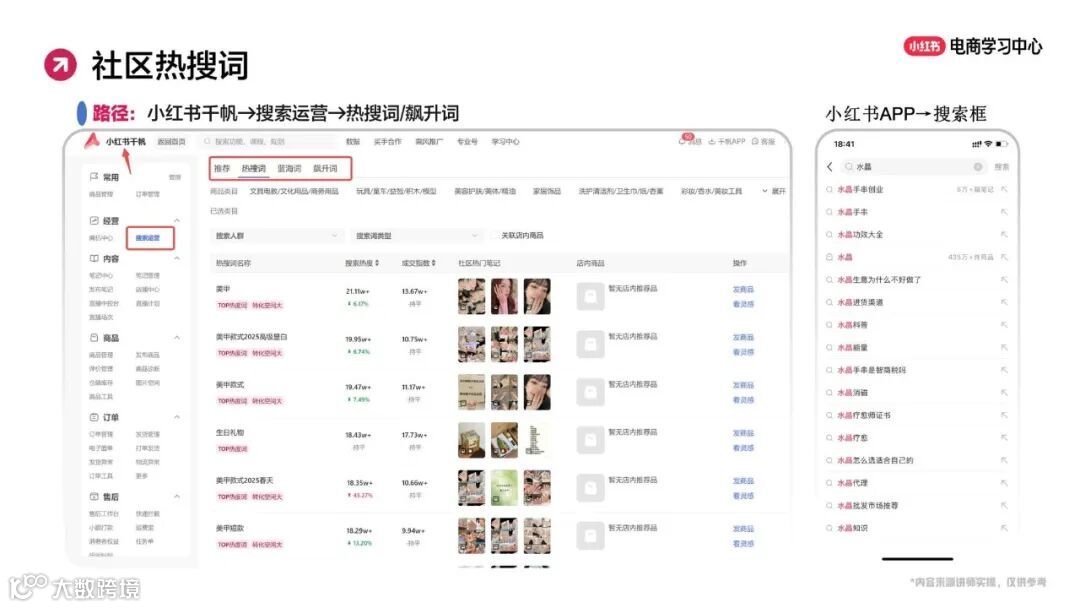This screenshot has height=608, width=1080.
Task: Click the 内容 book icon in sidebar
Action: [x=94, y=259]
